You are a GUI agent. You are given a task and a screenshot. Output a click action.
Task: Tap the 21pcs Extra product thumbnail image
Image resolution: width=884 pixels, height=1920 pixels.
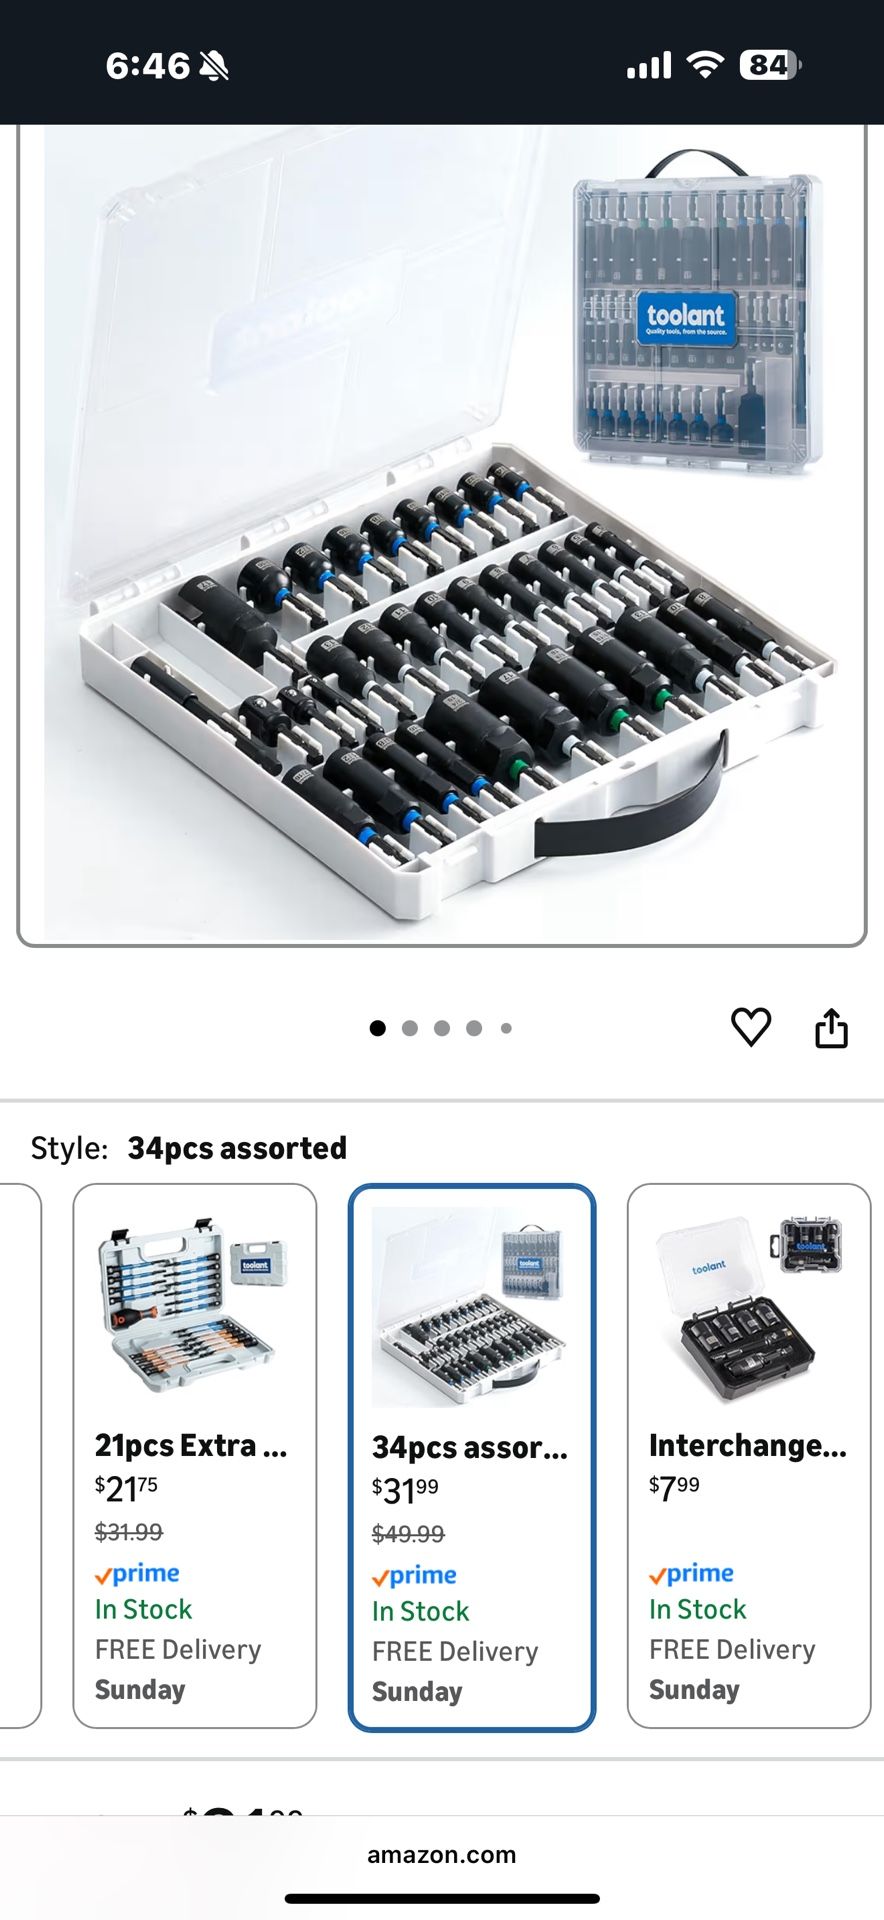(193, 1310)
